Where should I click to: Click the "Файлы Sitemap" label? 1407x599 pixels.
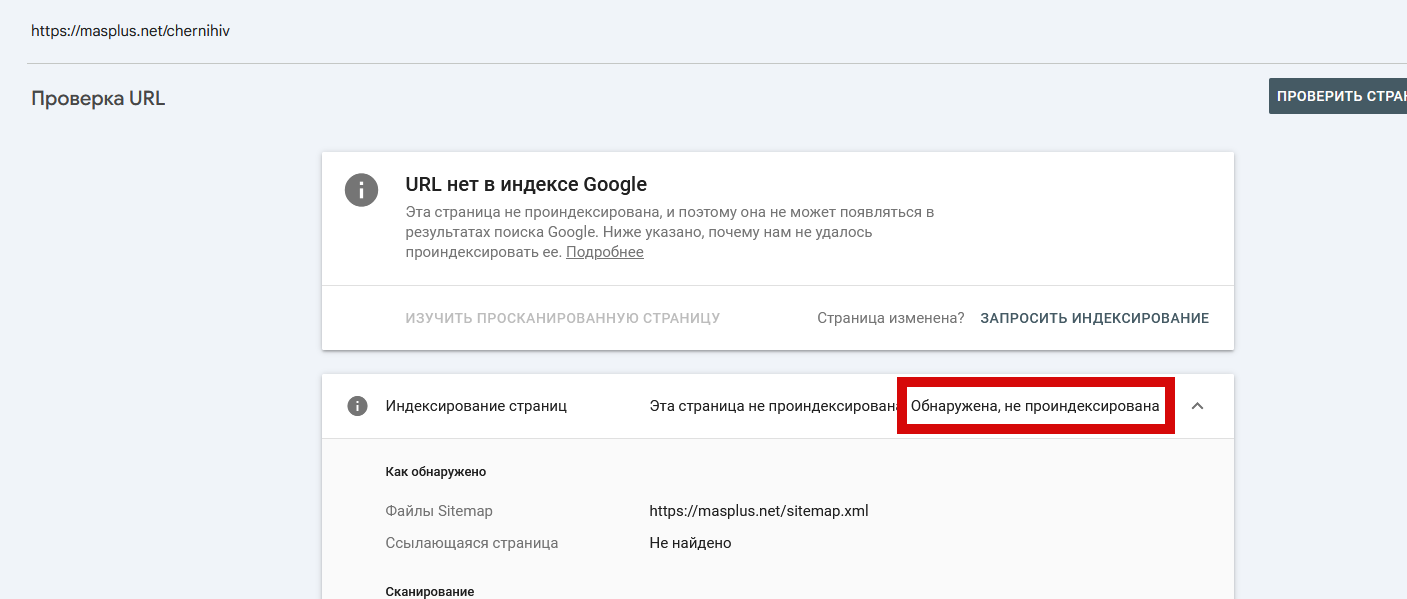pyautogui.click(x=438, y=511)
